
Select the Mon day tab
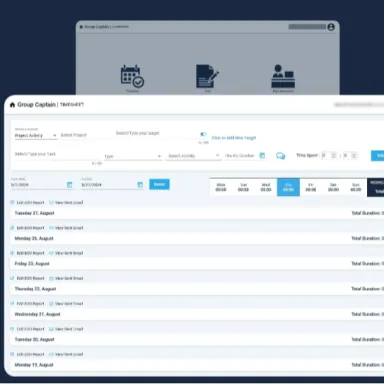coord(221,187)
